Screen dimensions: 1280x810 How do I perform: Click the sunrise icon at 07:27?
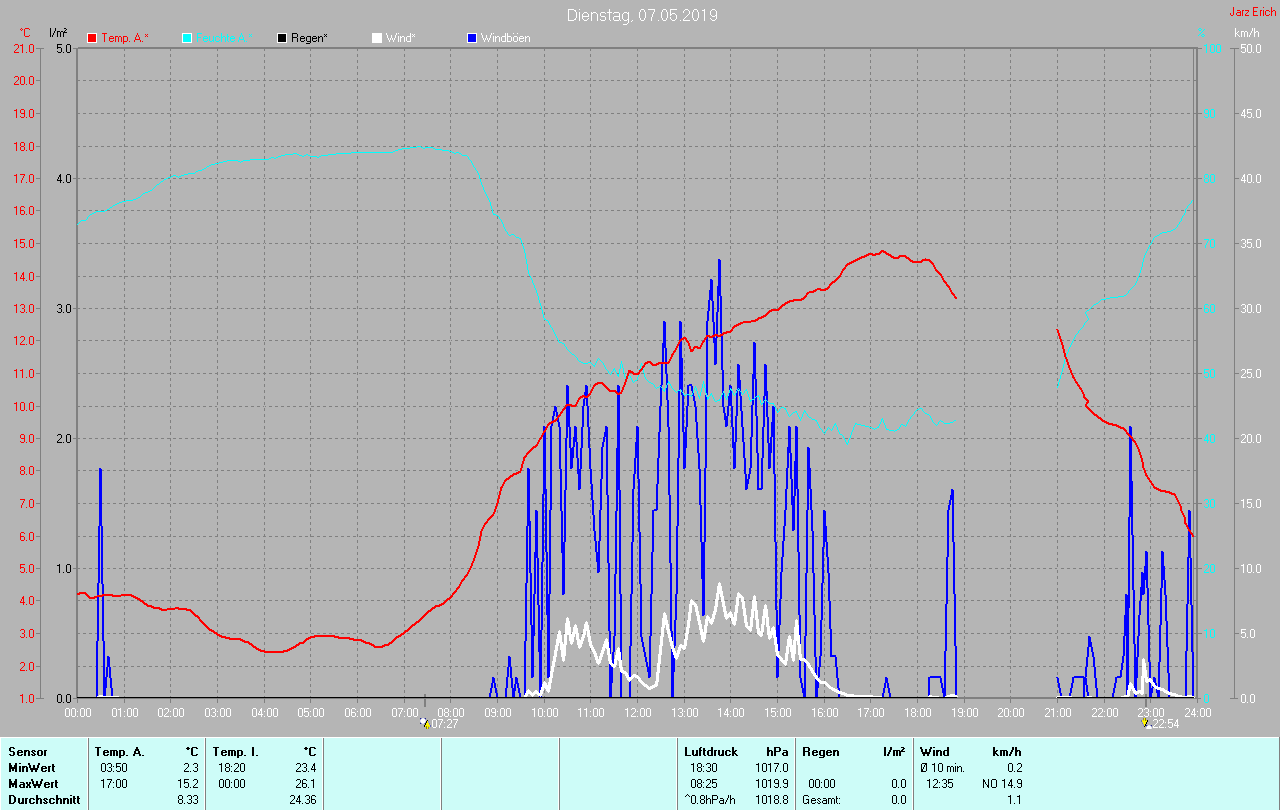pos(425,723)
